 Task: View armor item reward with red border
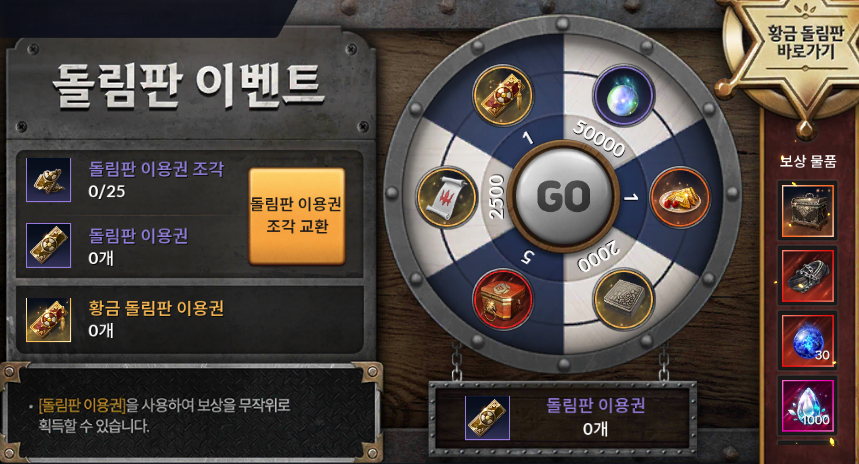click(x=808, y=276)
